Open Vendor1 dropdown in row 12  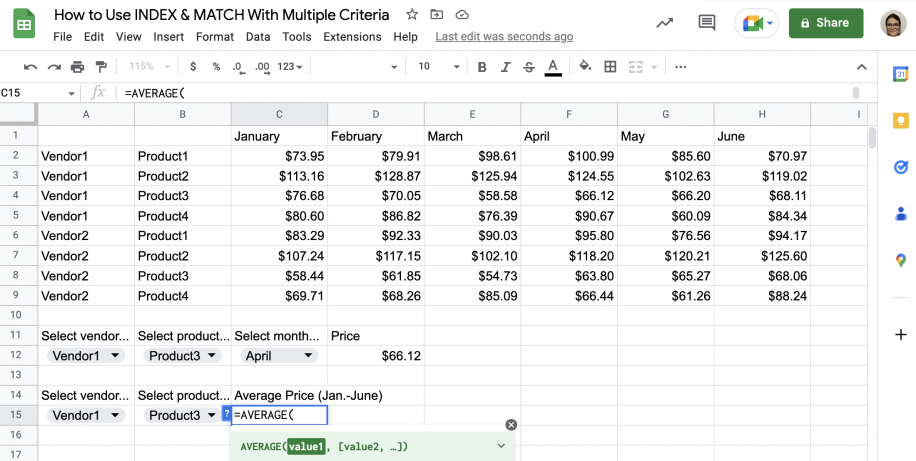[x=86, y=356]
